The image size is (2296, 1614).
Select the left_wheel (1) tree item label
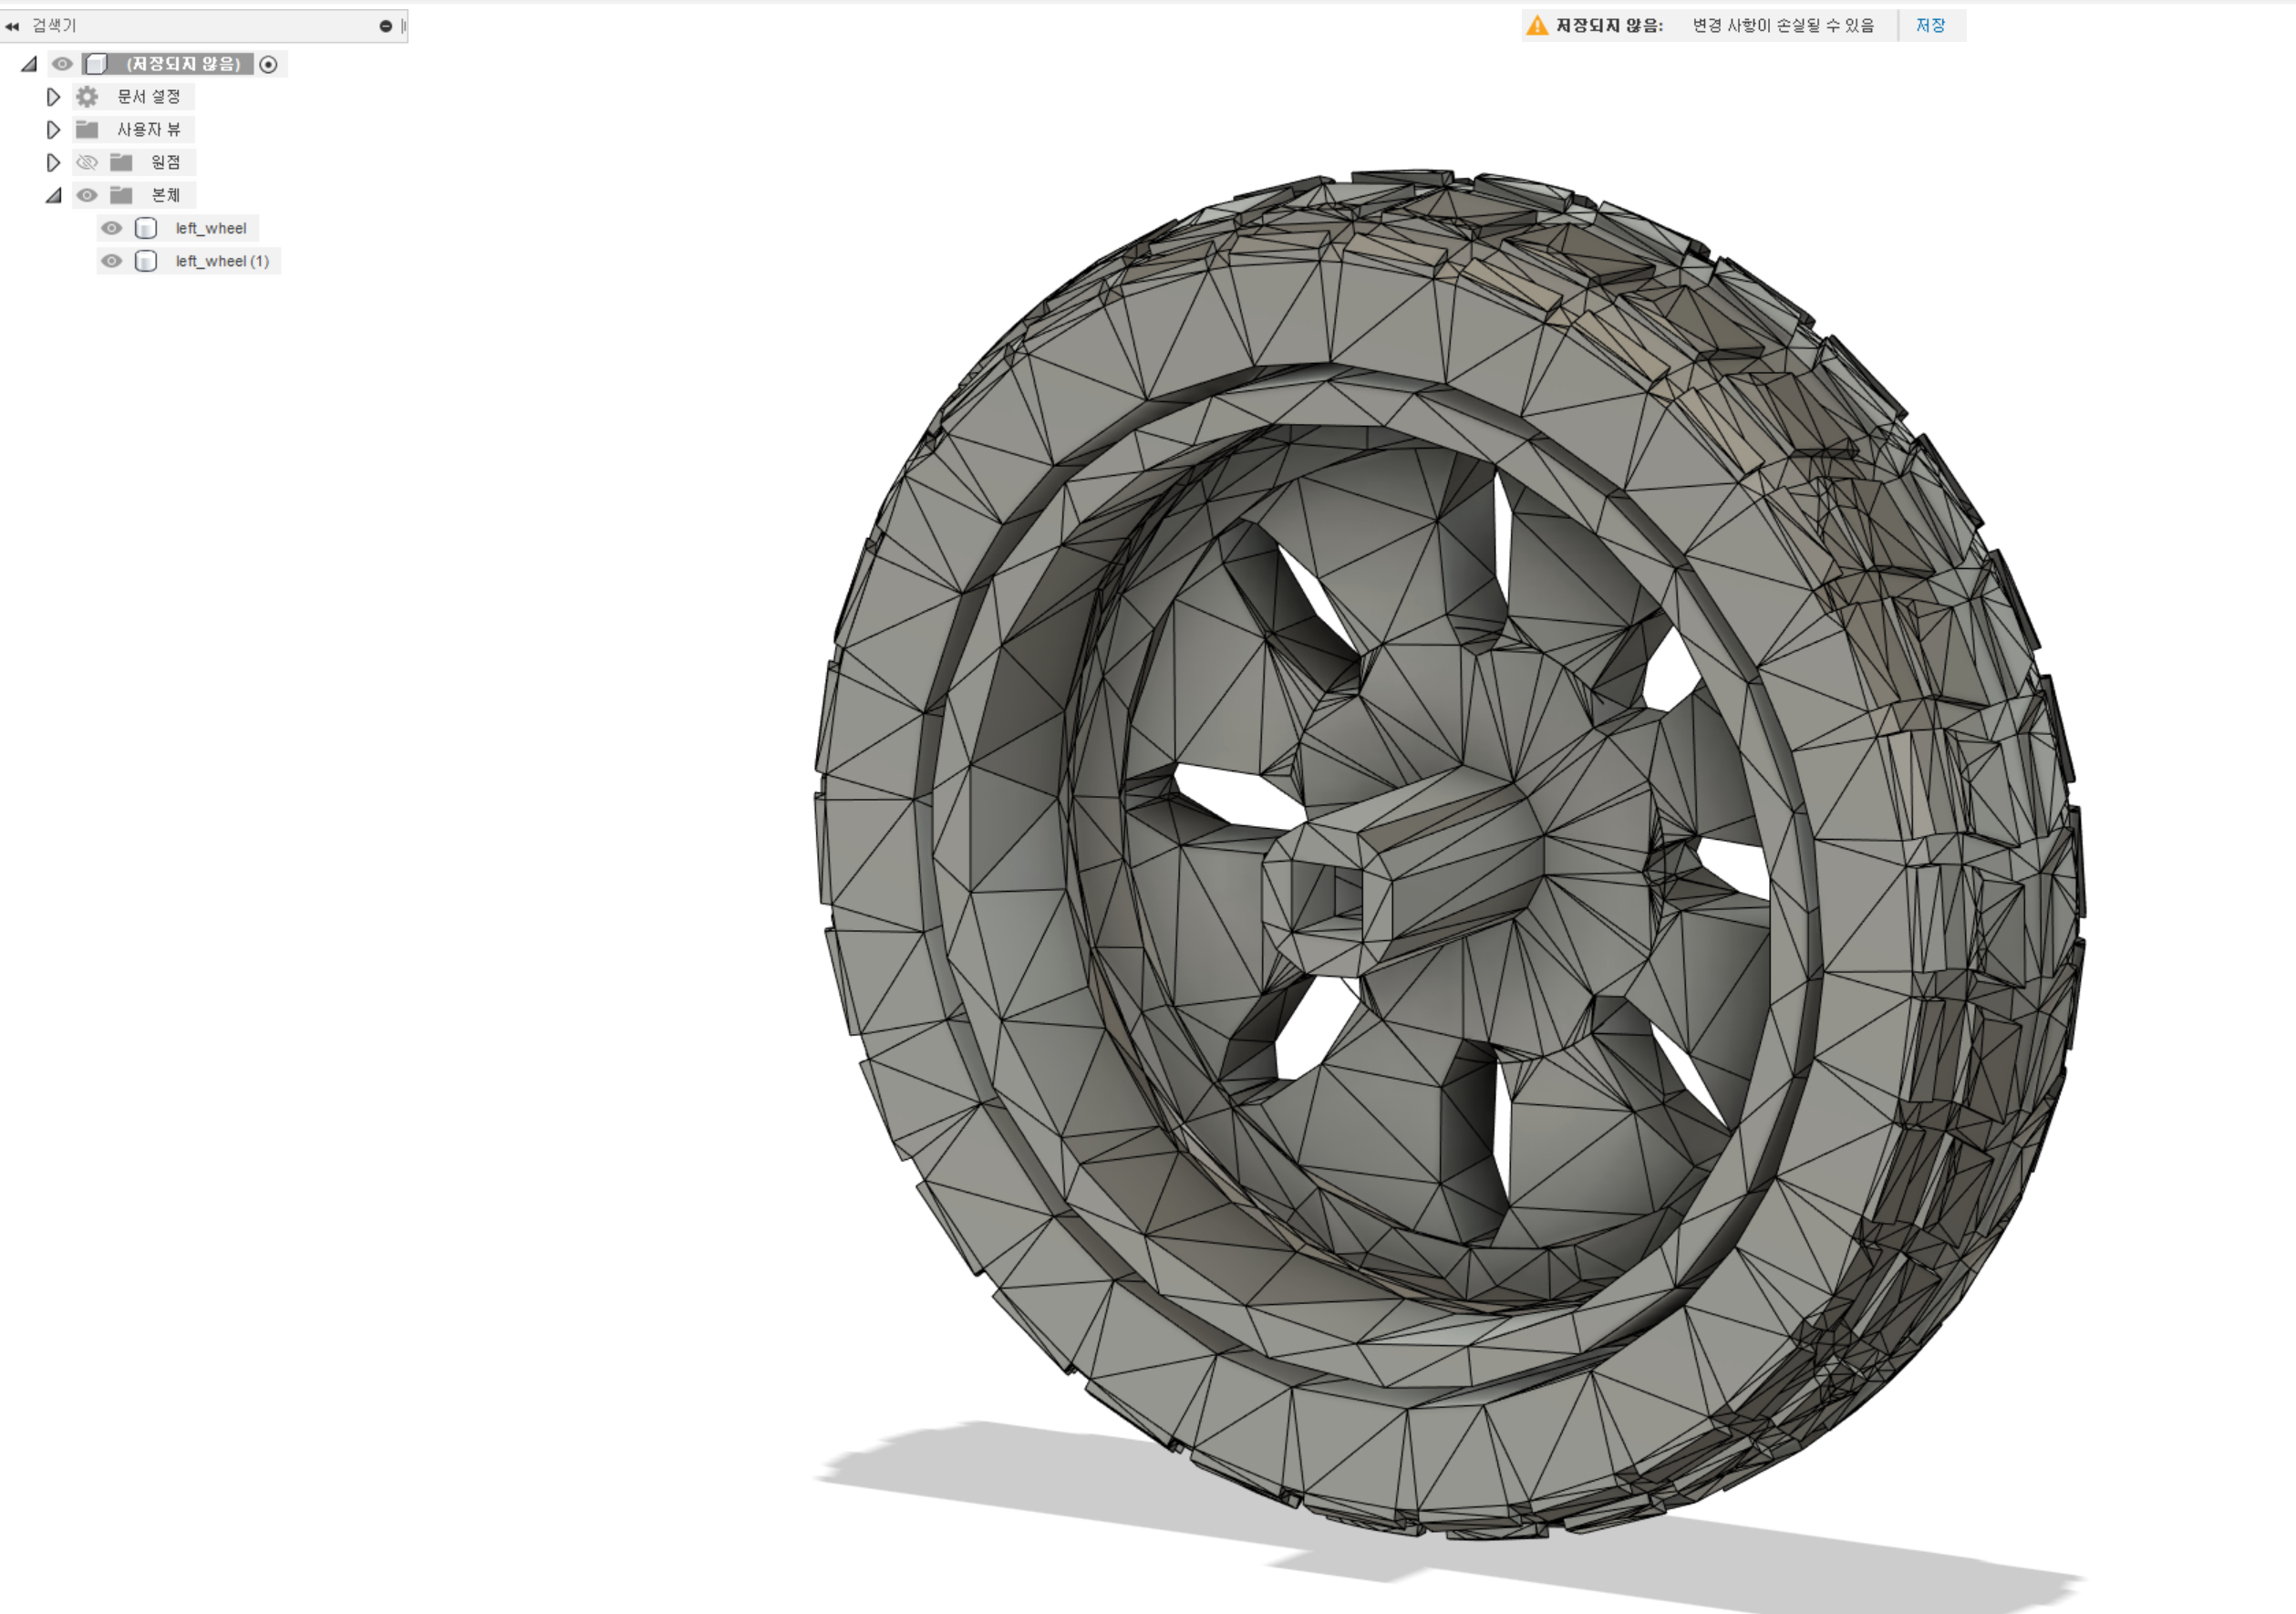[222, 261]
